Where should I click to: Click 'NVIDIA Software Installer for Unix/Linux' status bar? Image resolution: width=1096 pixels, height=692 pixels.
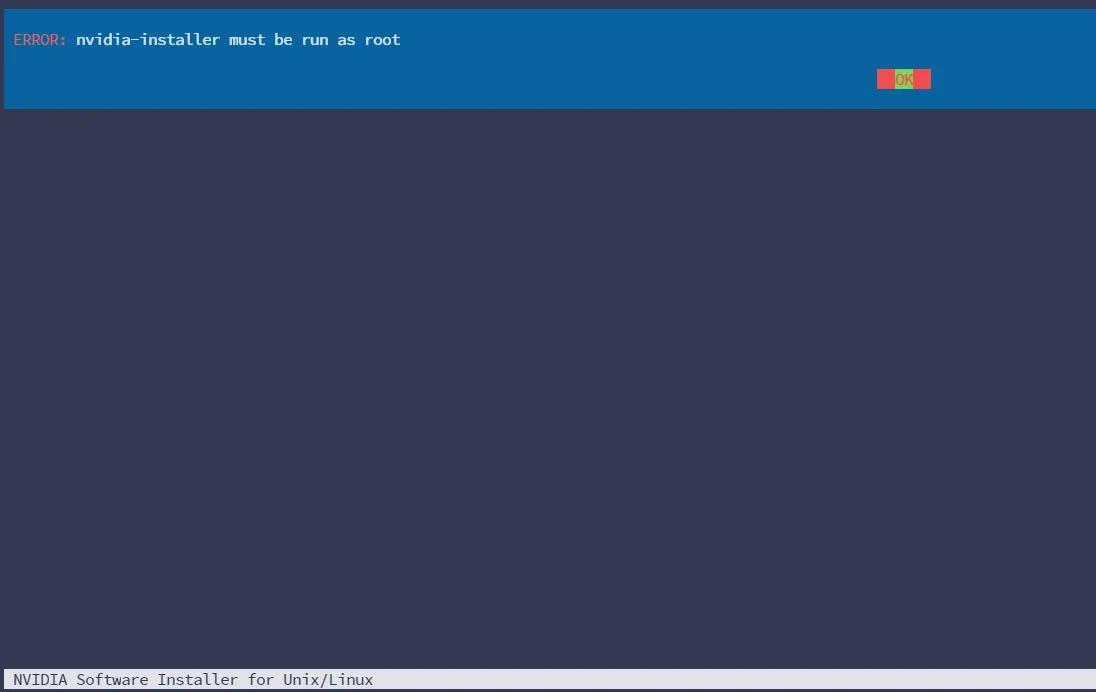pyautogui.click(x=549, y=679)
